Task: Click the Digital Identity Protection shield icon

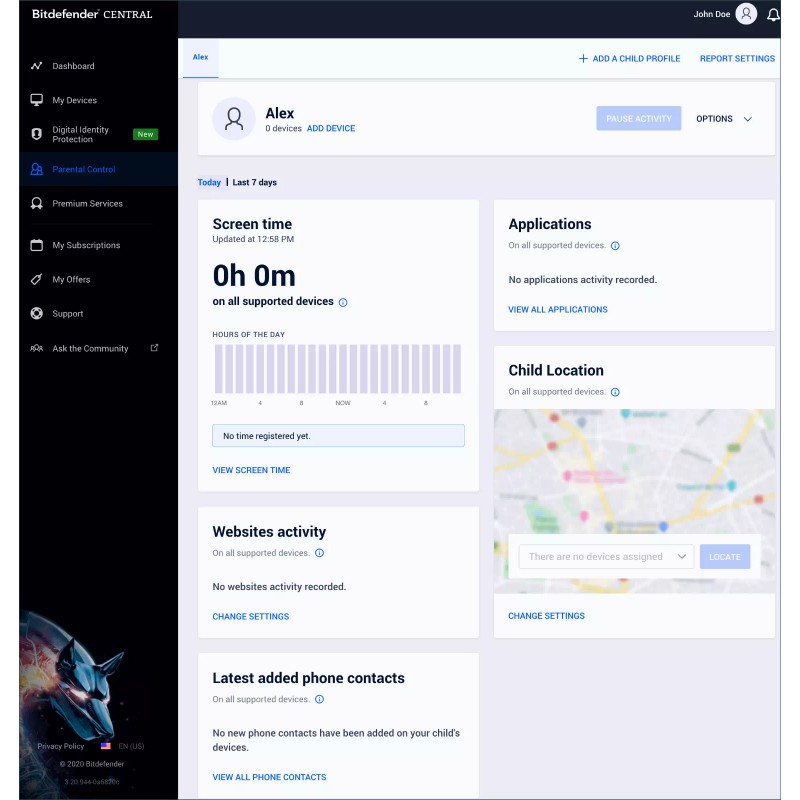Action: (x=37, y=134)
